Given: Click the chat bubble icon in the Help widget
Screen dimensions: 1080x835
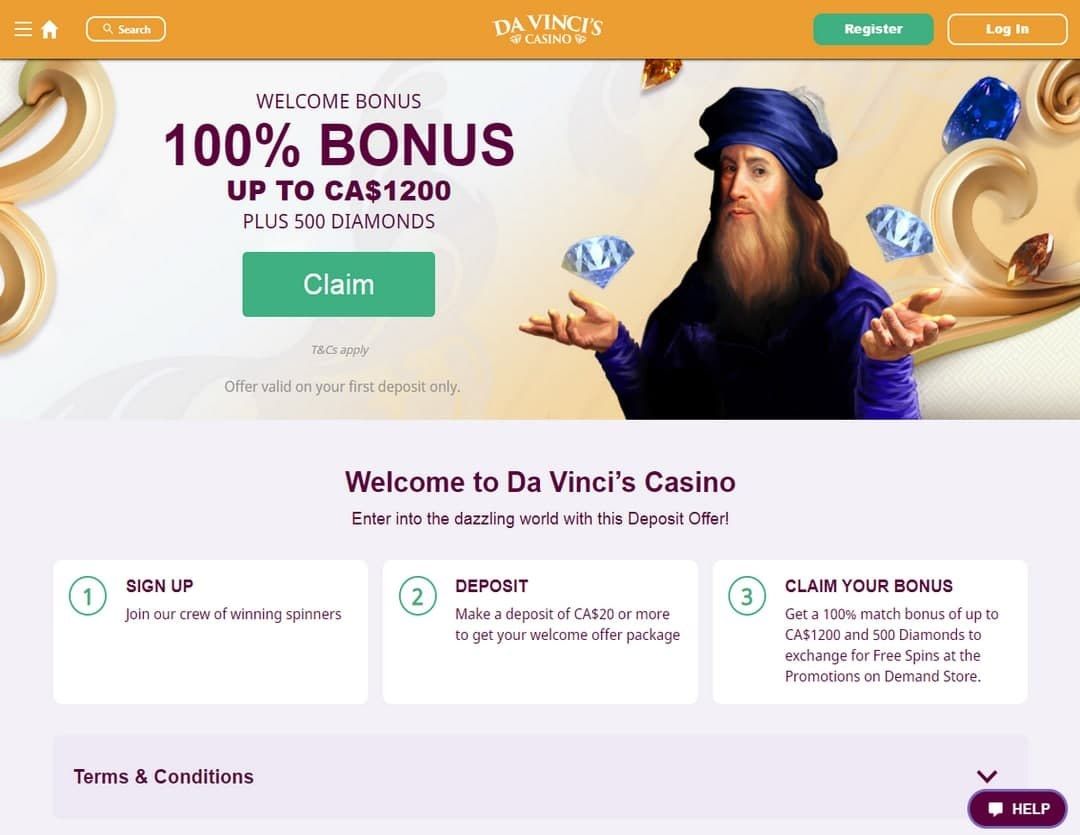Looking at the screenshot, I should click(x=995, y=809).
